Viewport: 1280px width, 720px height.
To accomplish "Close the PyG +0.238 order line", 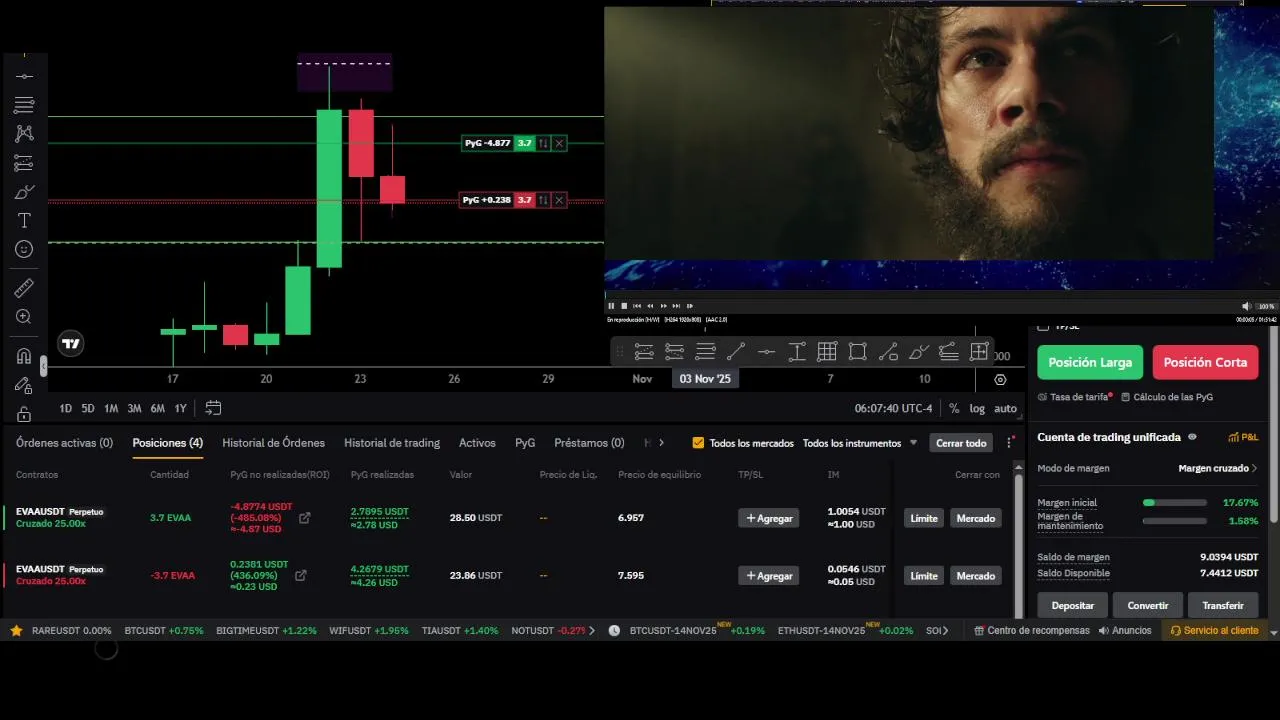I will coord(559,200).
